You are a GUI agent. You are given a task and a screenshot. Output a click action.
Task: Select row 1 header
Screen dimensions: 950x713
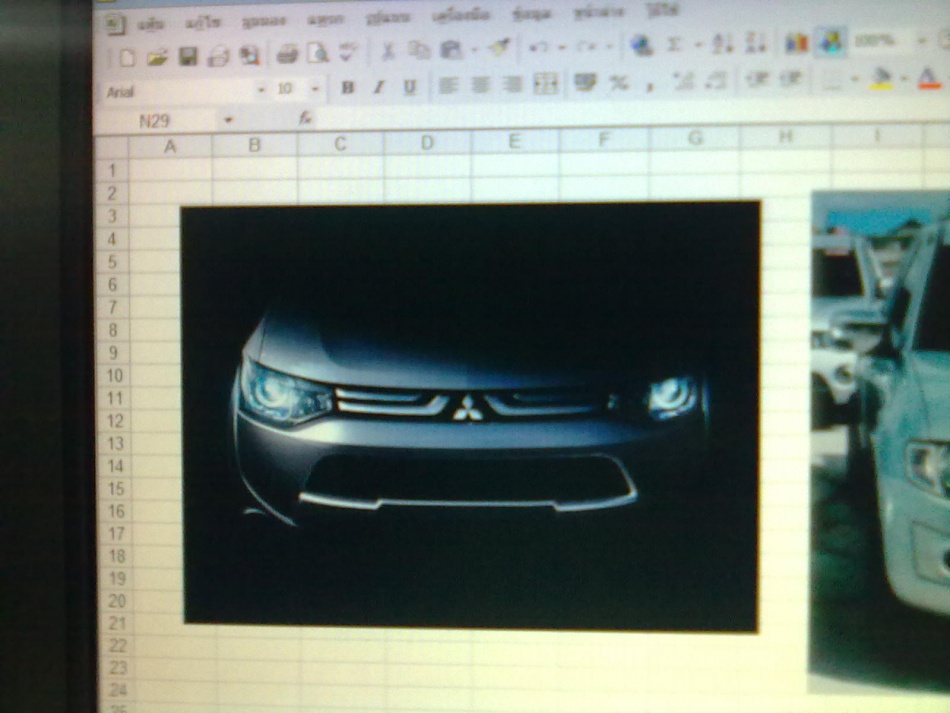112,170
